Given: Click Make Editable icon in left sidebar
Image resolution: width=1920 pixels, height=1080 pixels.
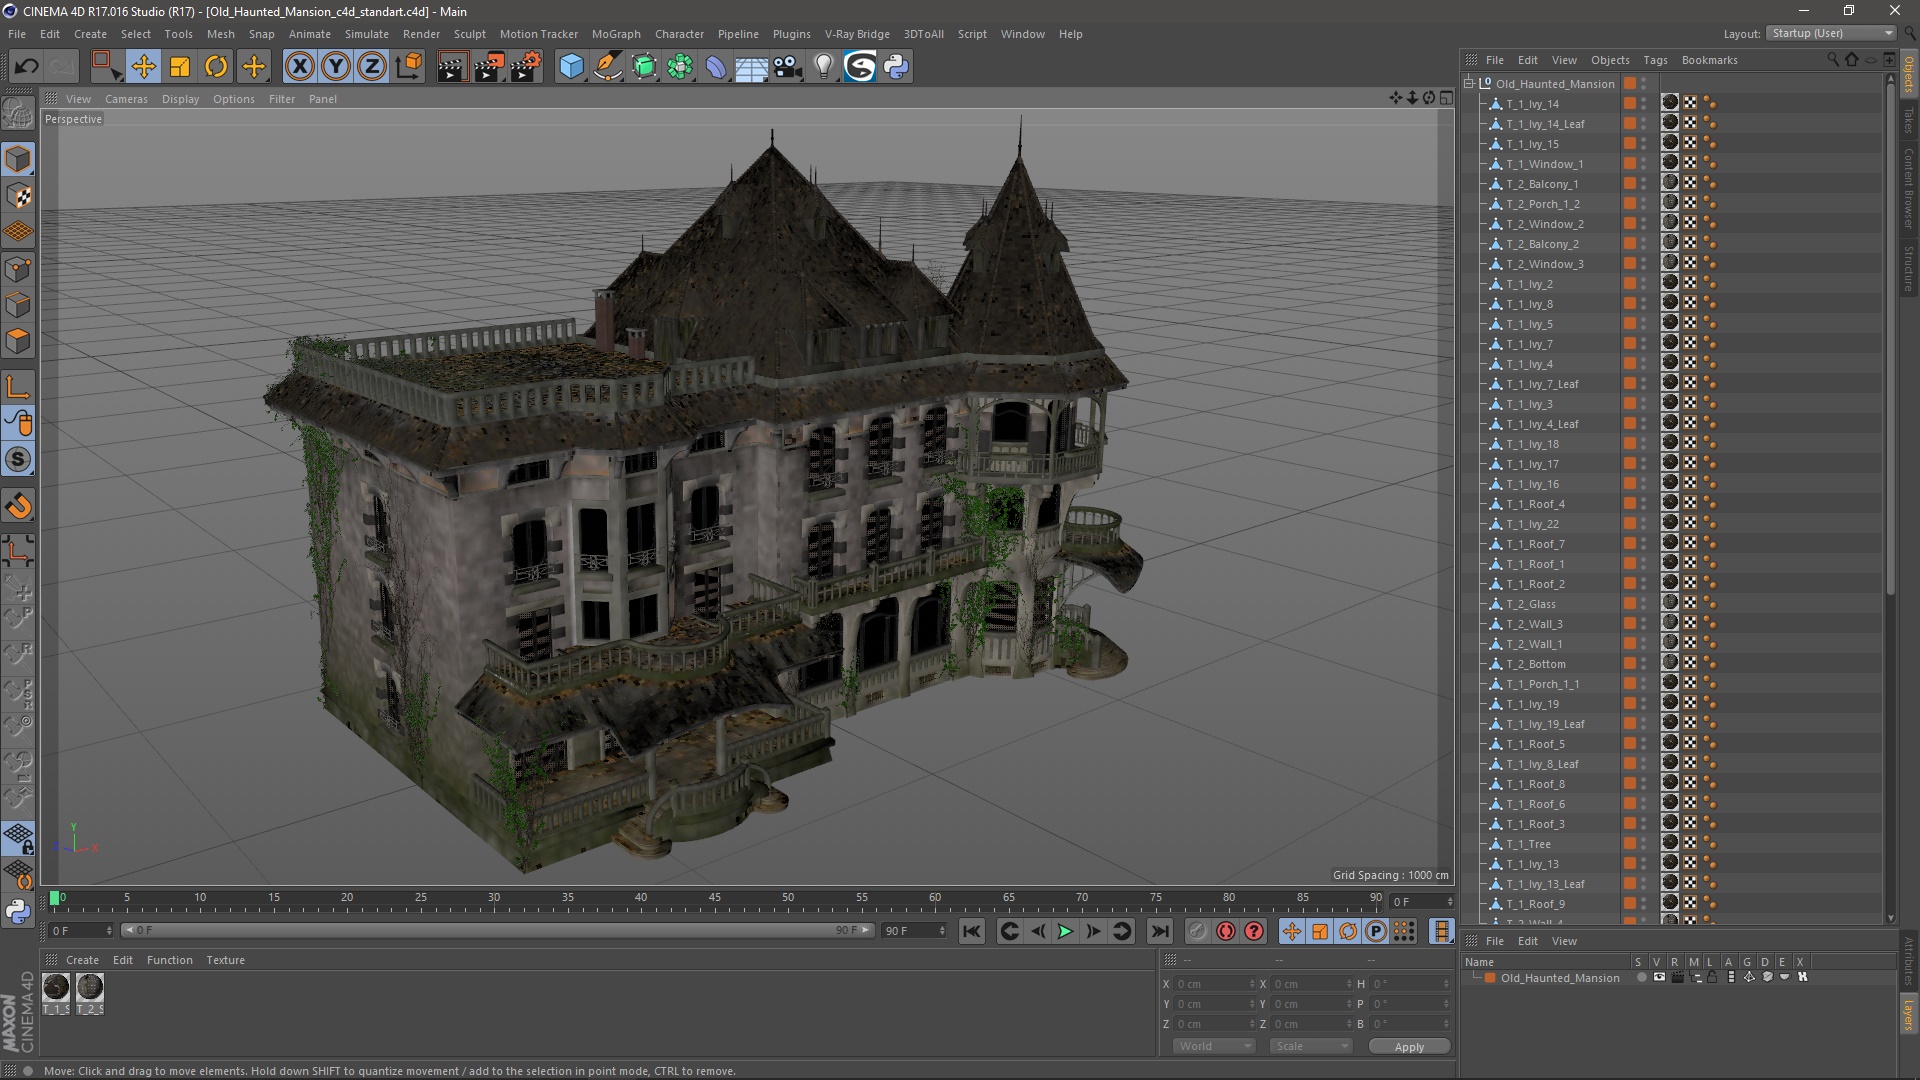Looking at the screenshot, I should 18,114.
